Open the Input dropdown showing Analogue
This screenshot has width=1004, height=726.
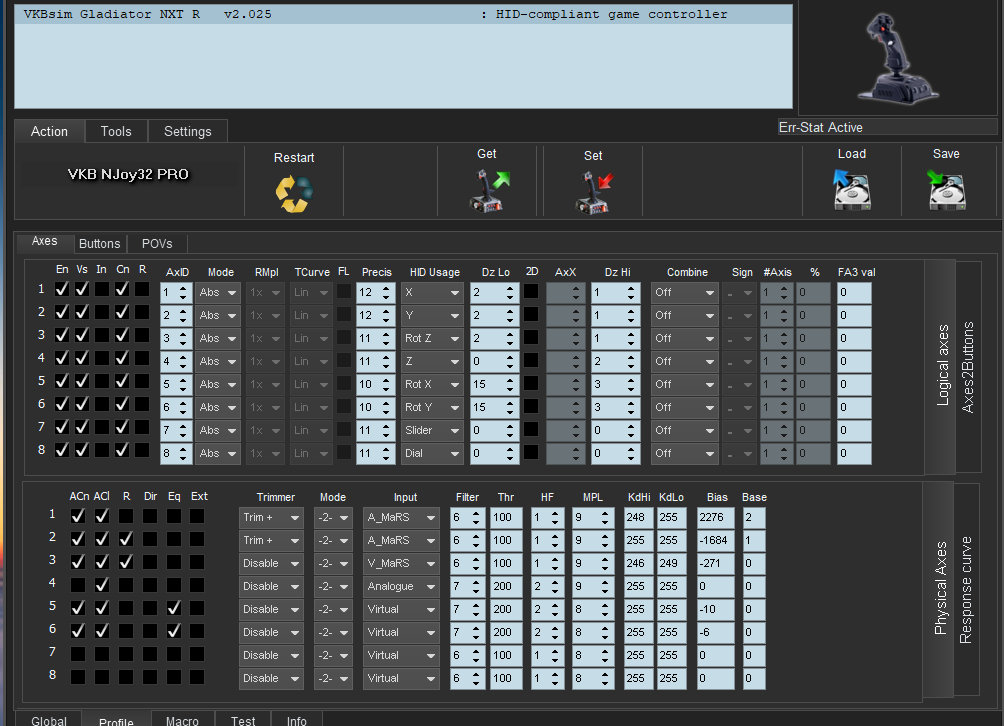(x=401, y=586)
